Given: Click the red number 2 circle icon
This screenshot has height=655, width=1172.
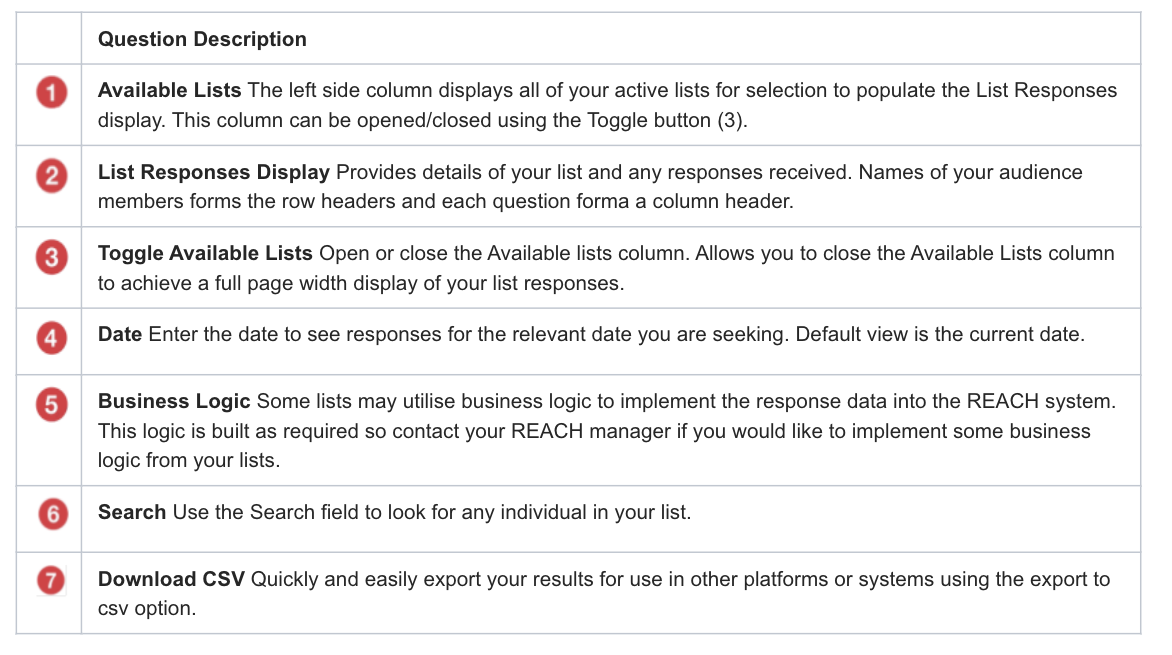Looking at the screenshot, I should [x=50, y=176].
